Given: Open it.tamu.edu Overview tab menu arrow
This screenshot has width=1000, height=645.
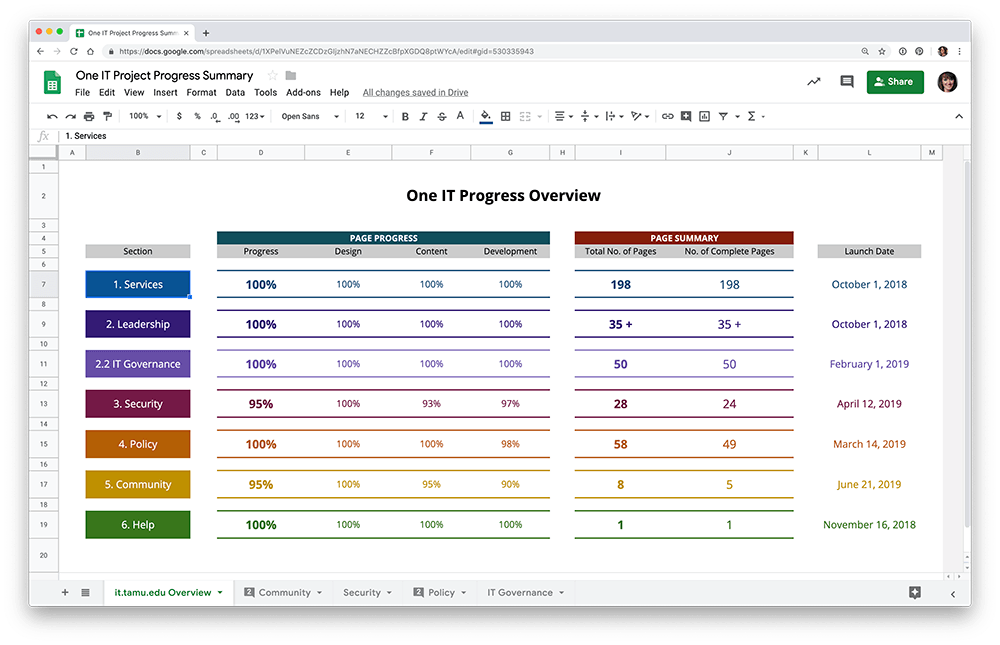Looking at the screenshot, I should [220, 593].
